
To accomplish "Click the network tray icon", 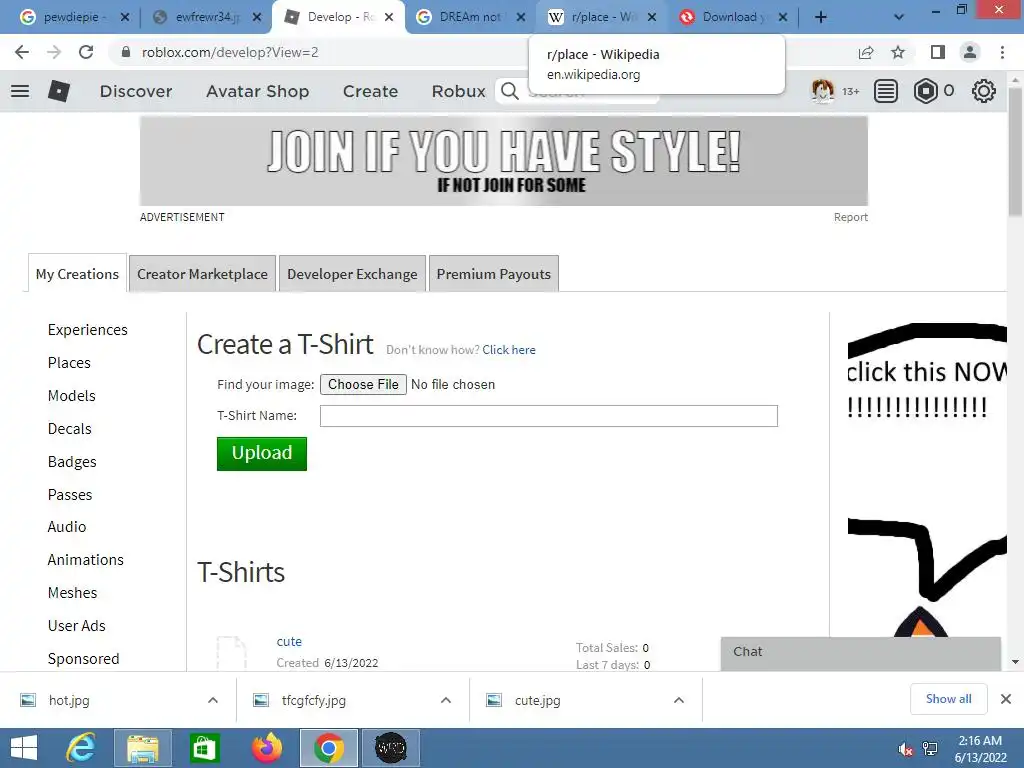I will click(929, 750).
